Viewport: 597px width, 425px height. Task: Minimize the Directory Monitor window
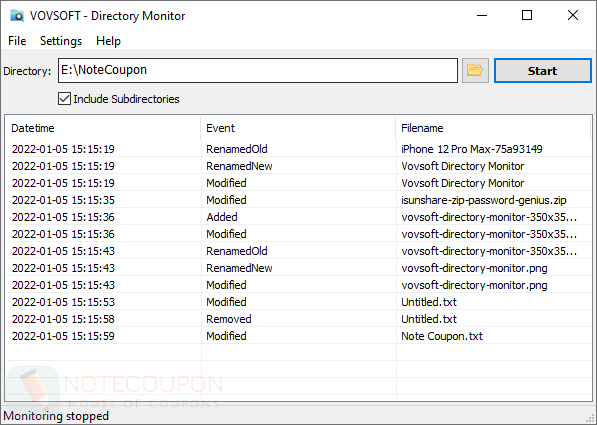click(x=482, y=16)
